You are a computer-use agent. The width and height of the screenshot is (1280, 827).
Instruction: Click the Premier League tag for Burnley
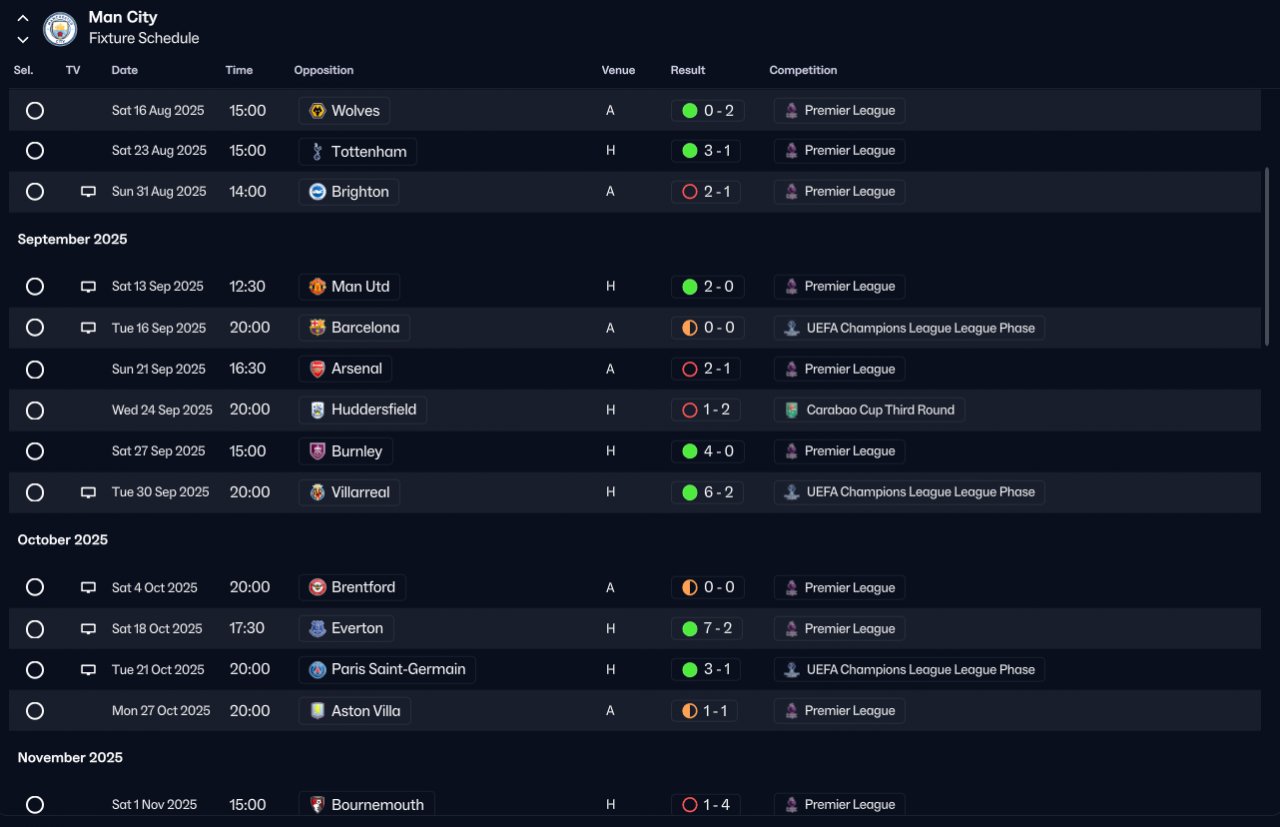pyautogui.click(x=839, y=451)
